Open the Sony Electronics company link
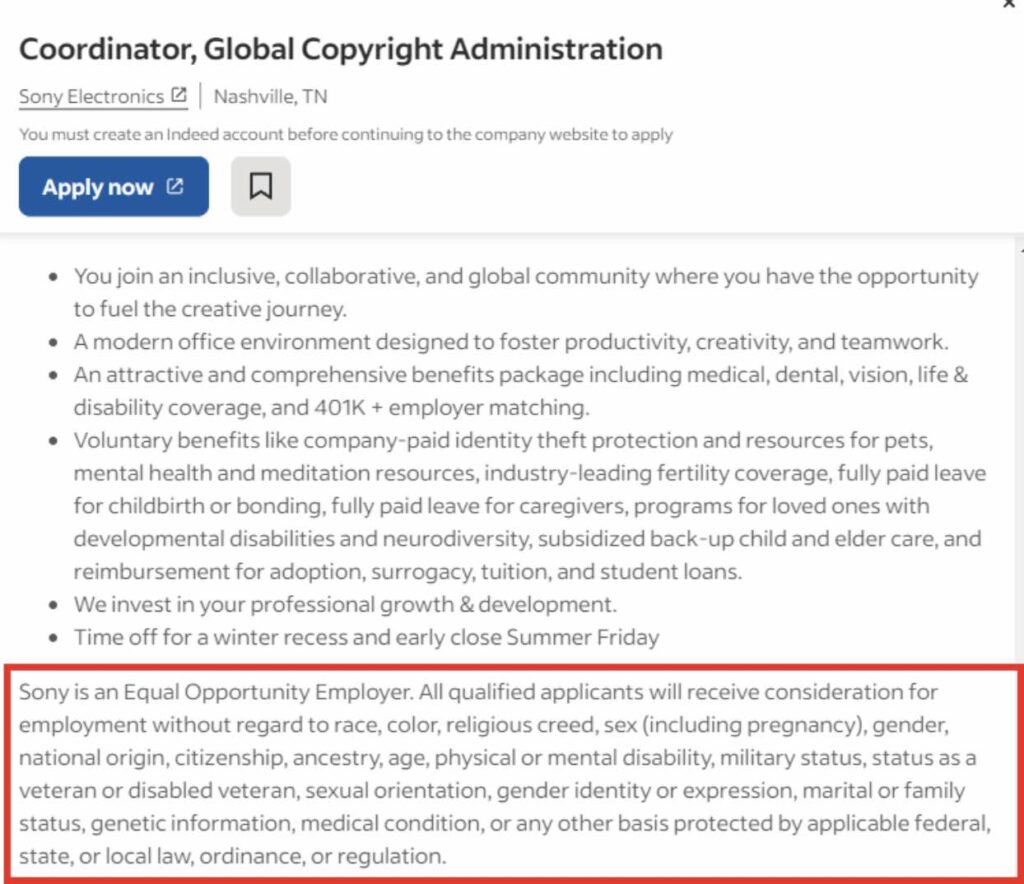Screen dimensions: 1024x884 tap(103, 97)
